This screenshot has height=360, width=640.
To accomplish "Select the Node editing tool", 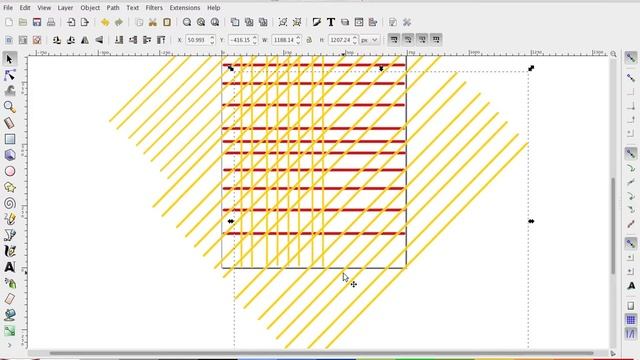I will [x=10, y=75].
